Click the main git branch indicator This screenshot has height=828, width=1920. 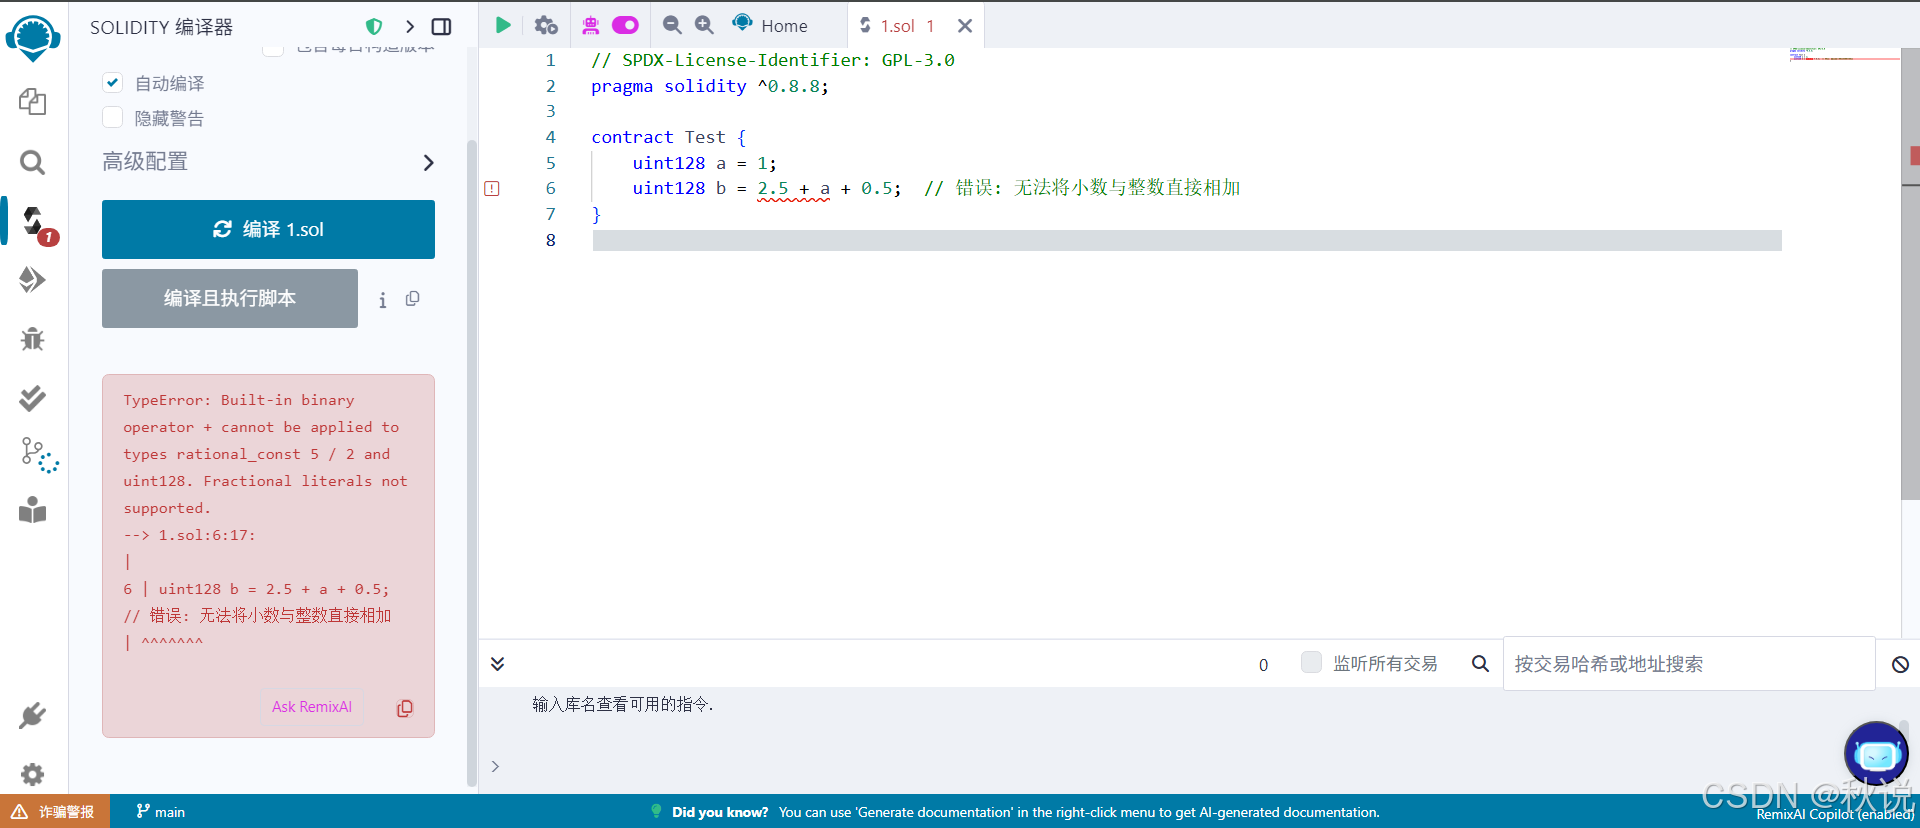pos(161,812)
